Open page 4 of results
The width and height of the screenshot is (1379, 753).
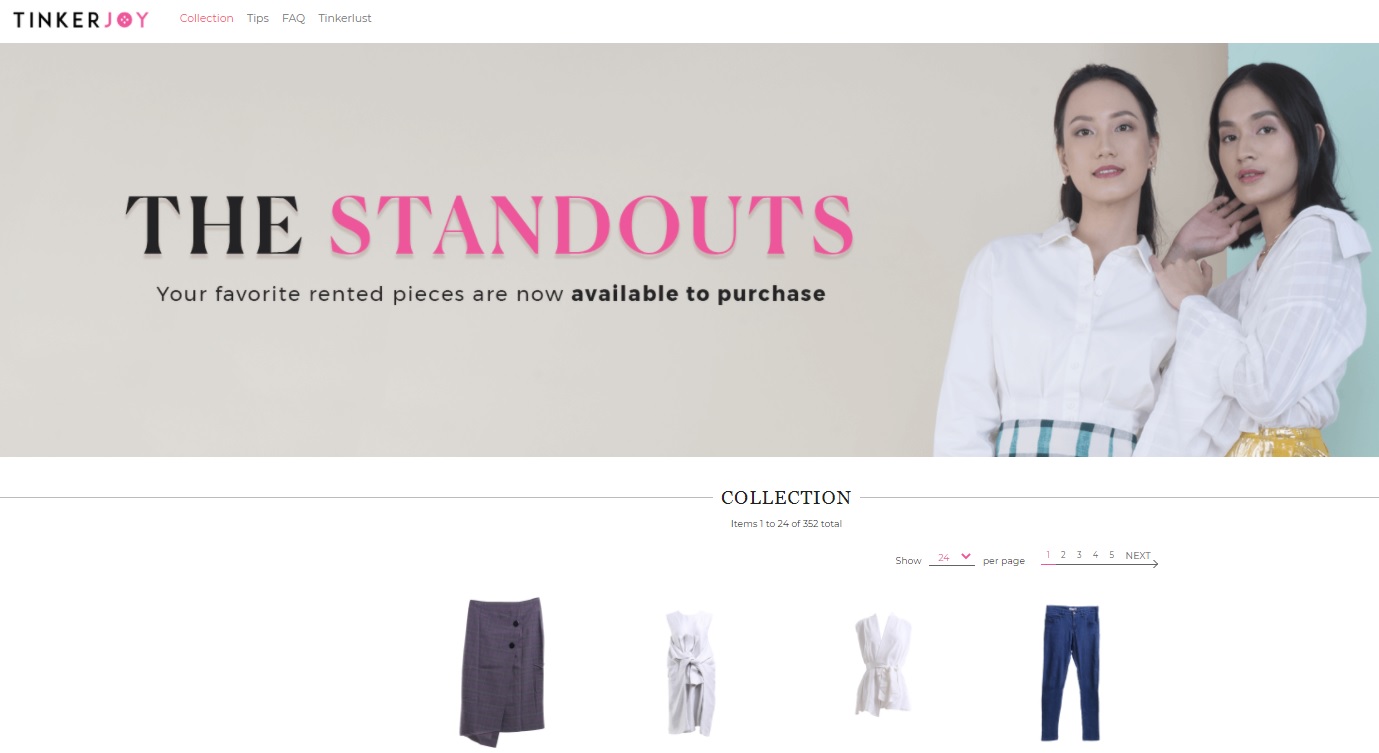tap(1095, 555)
